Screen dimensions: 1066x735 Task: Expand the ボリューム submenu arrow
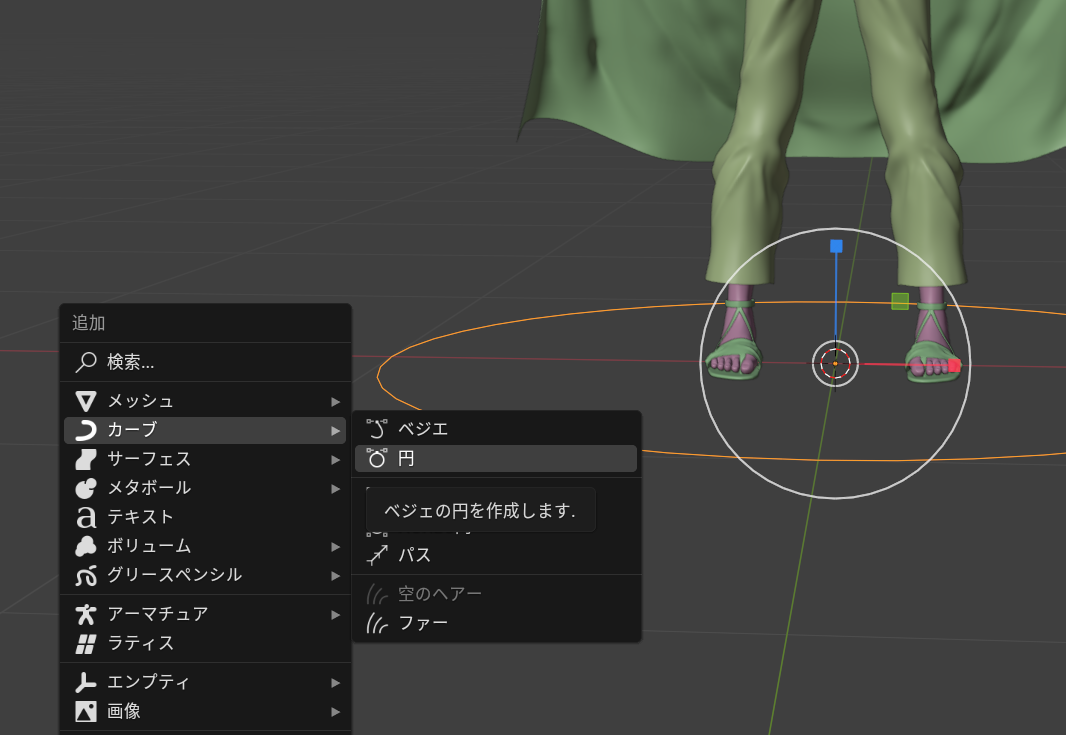[335, 547]
